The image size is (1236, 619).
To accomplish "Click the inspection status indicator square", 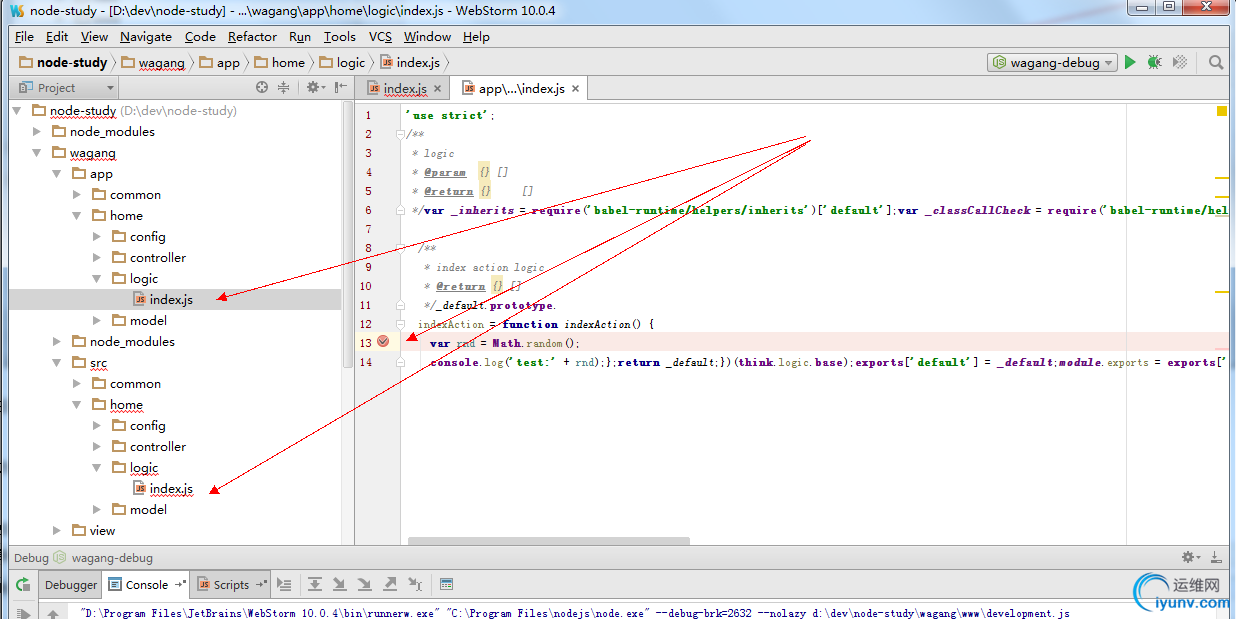I will [x=1222, y=111].
